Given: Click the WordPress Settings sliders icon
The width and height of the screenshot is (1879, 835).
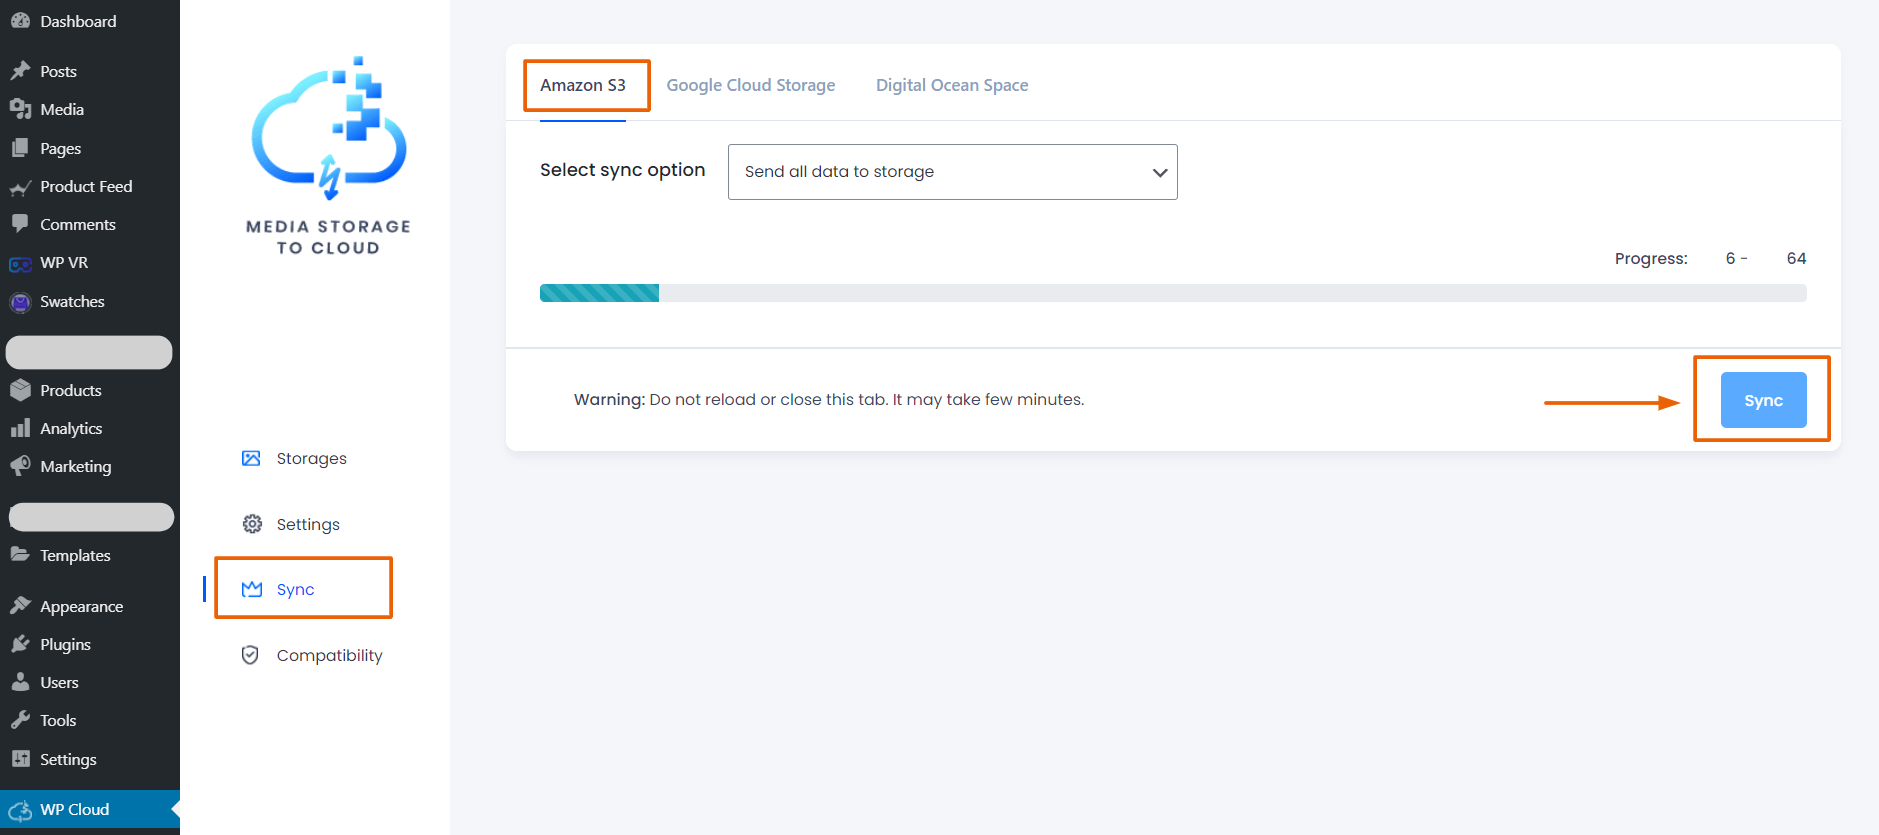Looking at the screenshot, I should 20,758.
